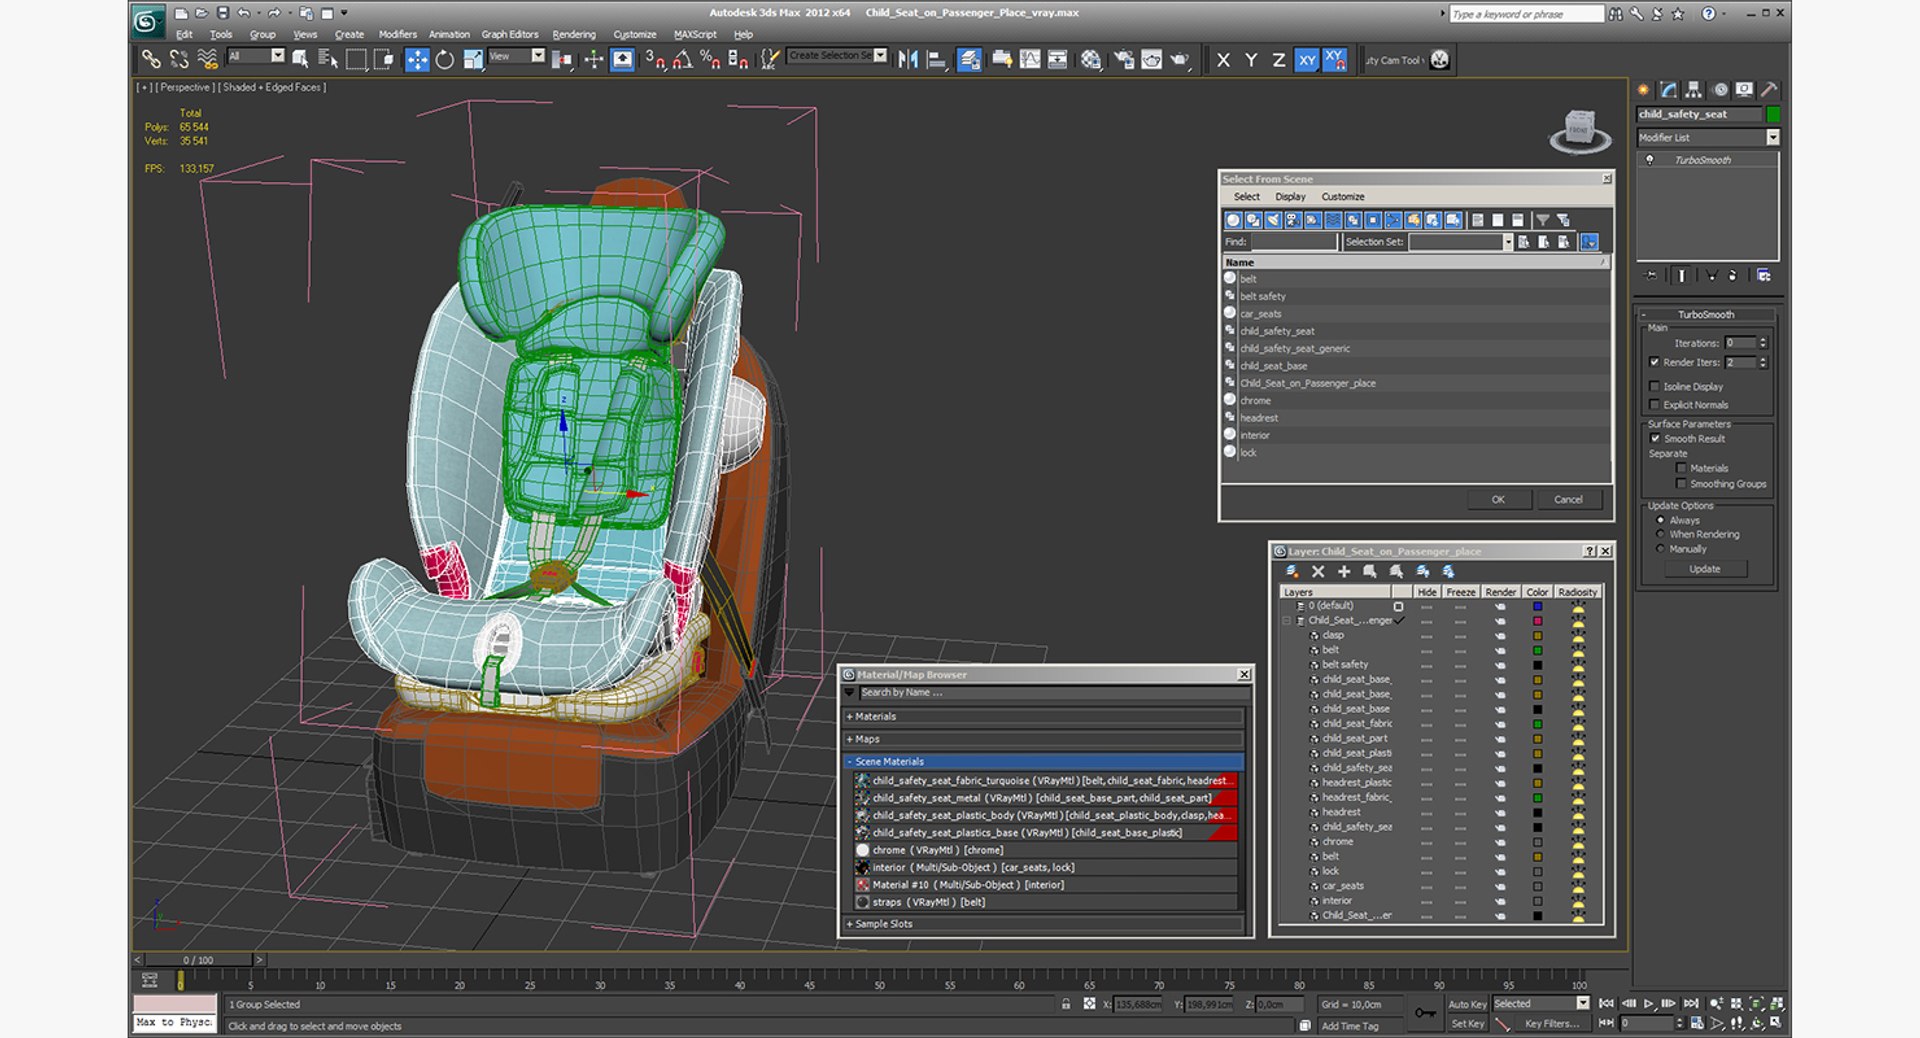This screenshot has height=1038, width=1920.
Task: Open the Curve Editor icon
Action: coord(1030,60)
